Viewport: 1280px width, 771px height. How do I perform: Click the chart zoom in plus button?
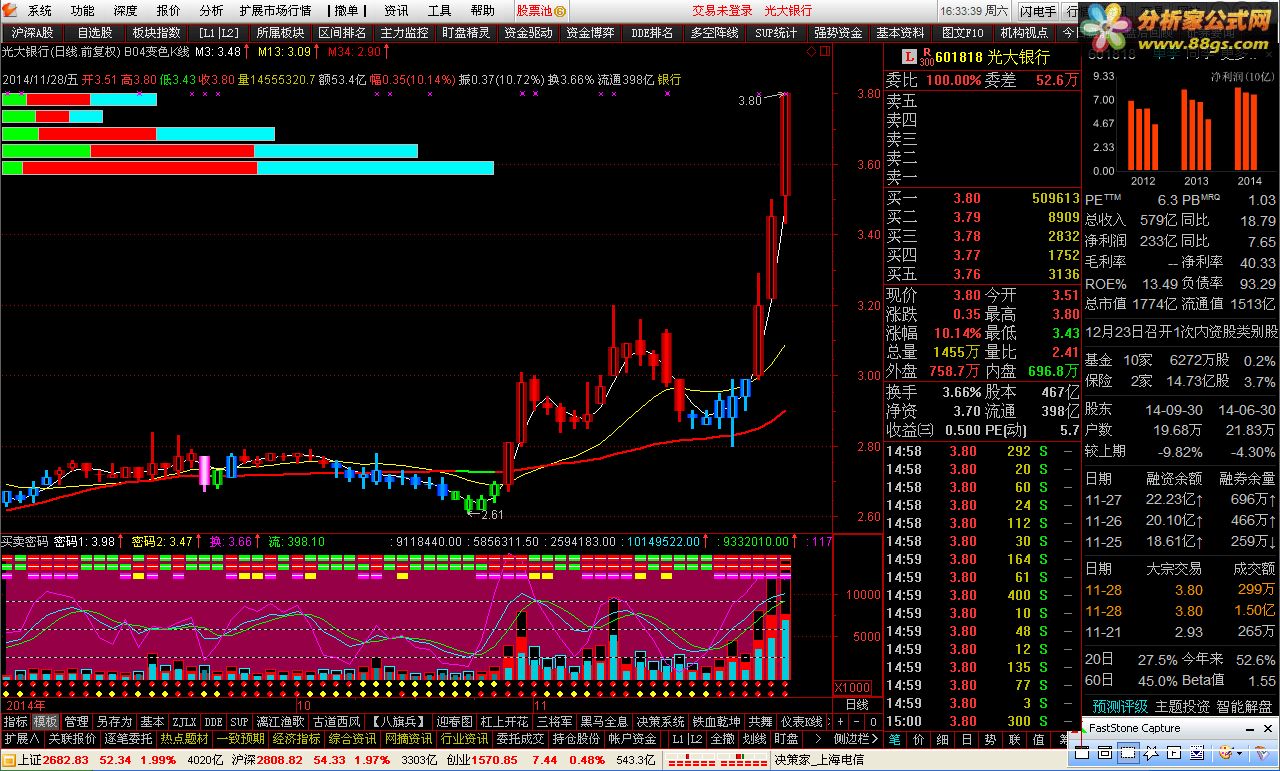point(841,720)
